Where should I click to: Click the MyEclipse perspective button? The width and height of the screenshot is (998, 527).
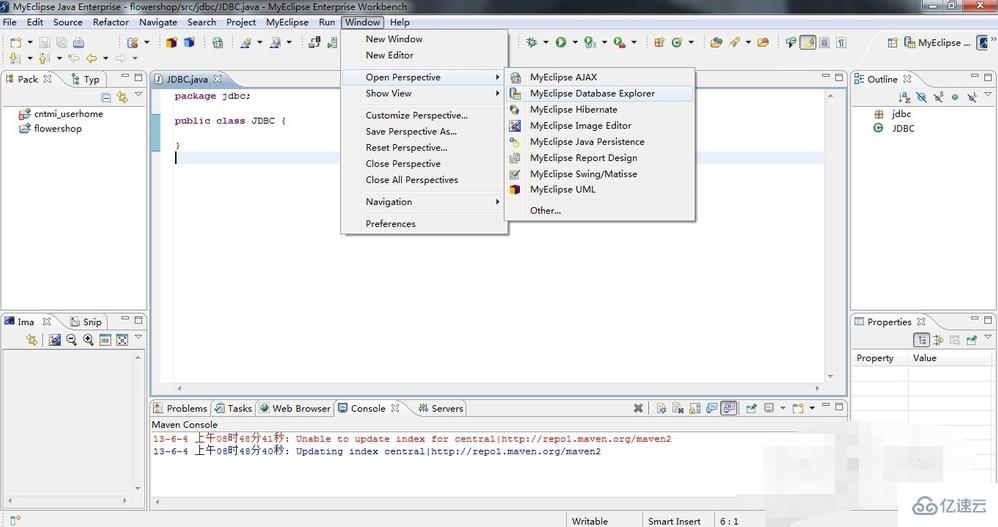coord(937,43)
